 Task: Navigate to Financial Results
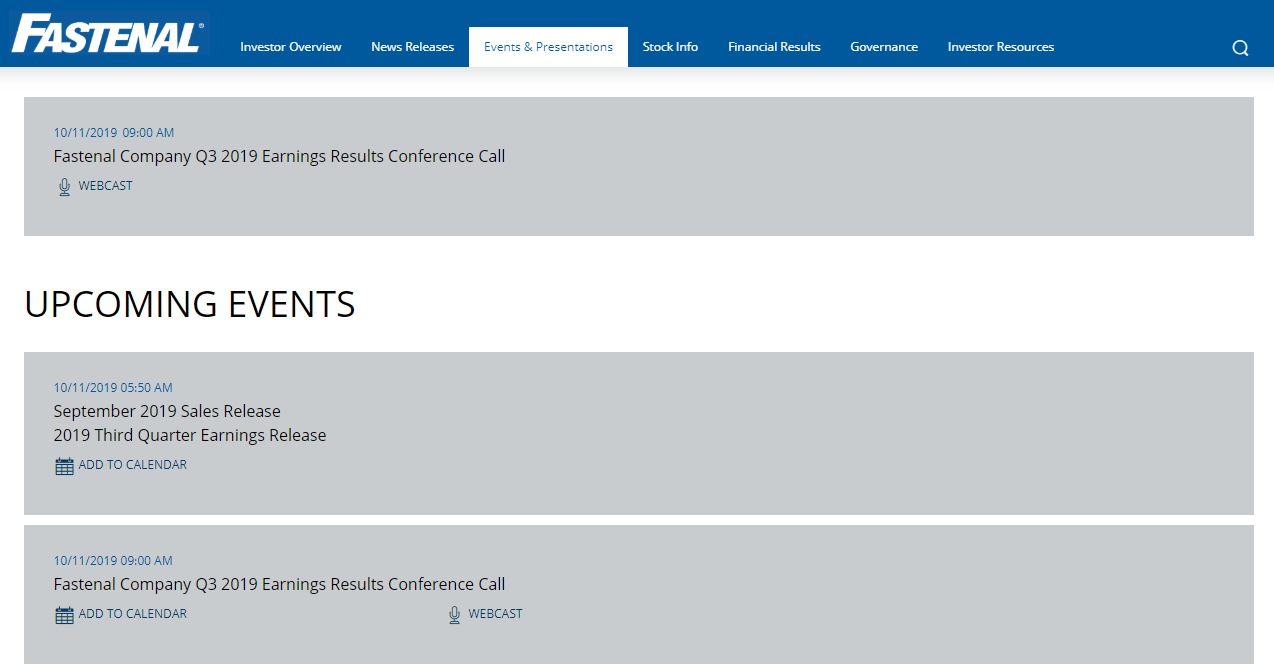[774, 47]
